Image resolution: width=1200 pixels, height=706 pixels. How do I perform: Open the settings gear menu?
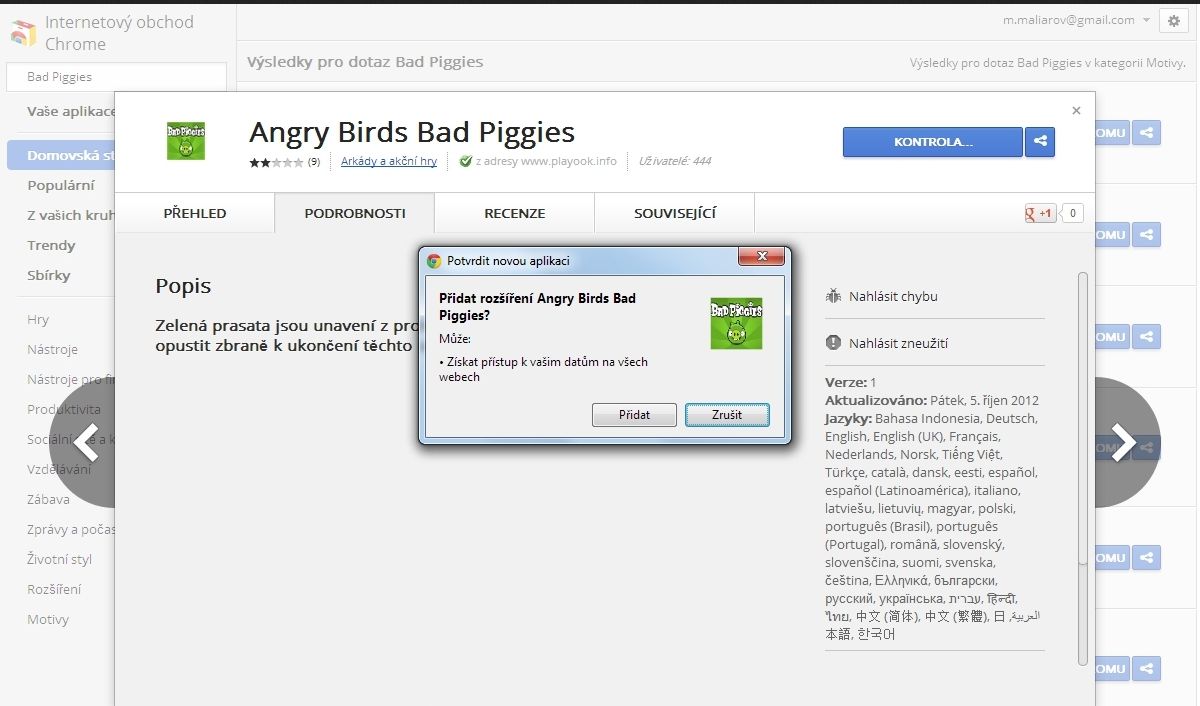pos(1173,20)
